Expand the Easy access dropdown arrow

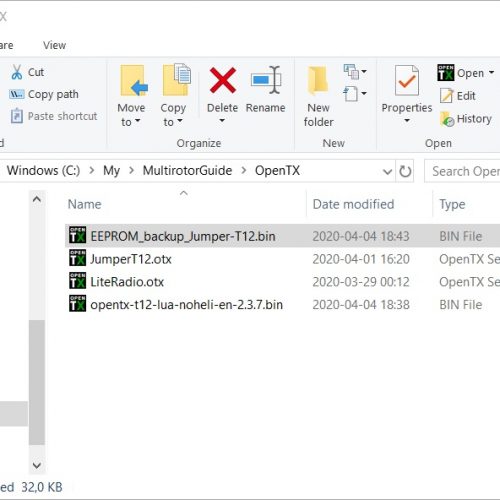click(364, 93)
